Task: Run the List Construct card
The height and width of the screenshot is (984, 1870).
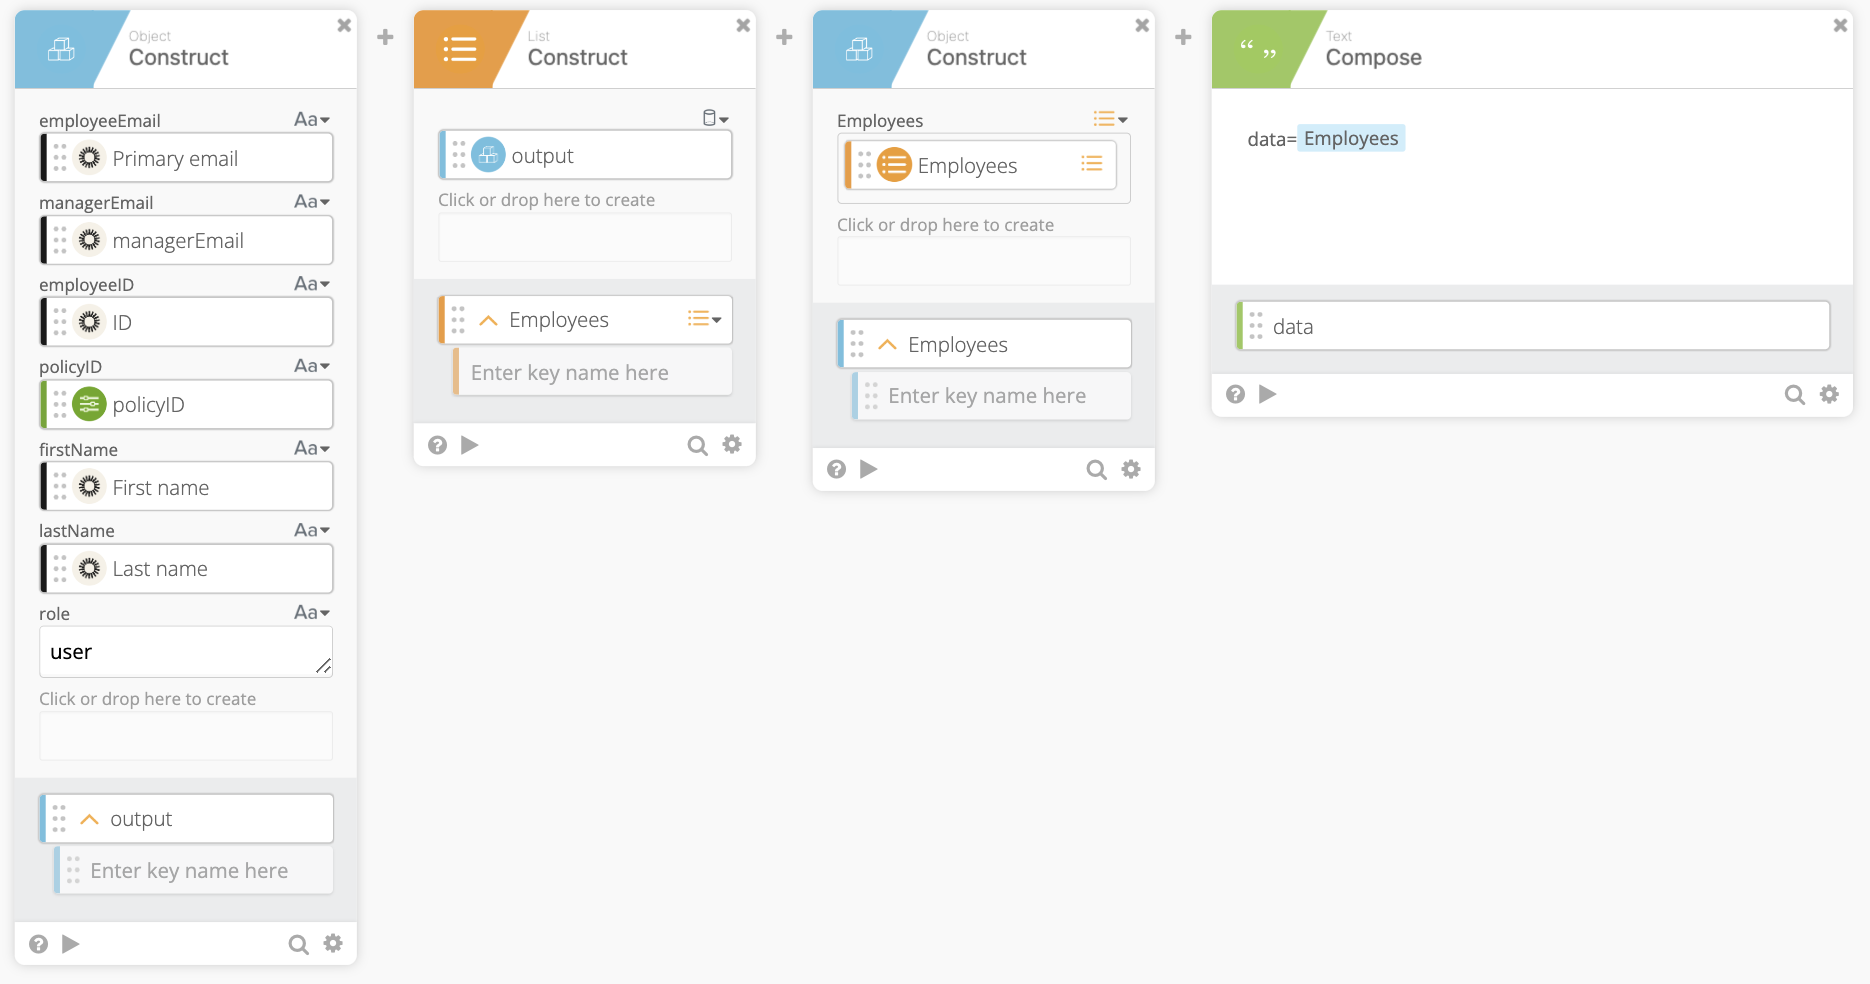Action: [x=469, y=445]
